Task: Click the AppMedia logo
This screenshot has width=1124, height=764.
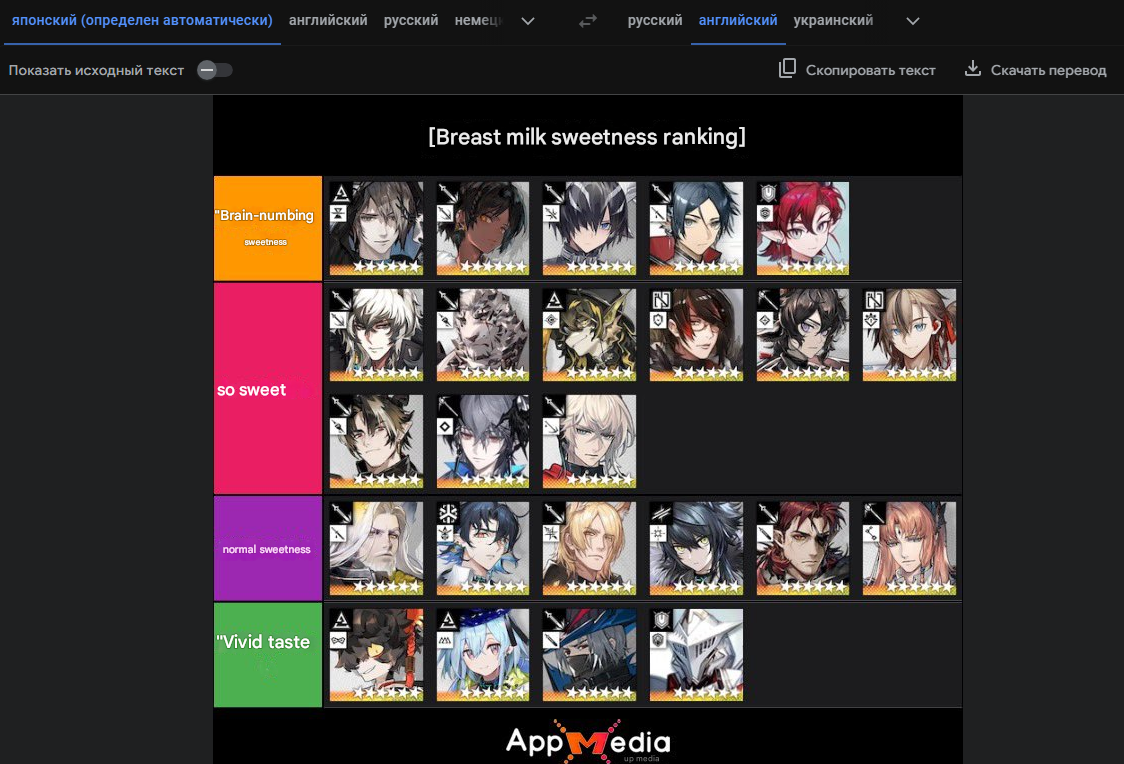Action: tap(588, 742)
